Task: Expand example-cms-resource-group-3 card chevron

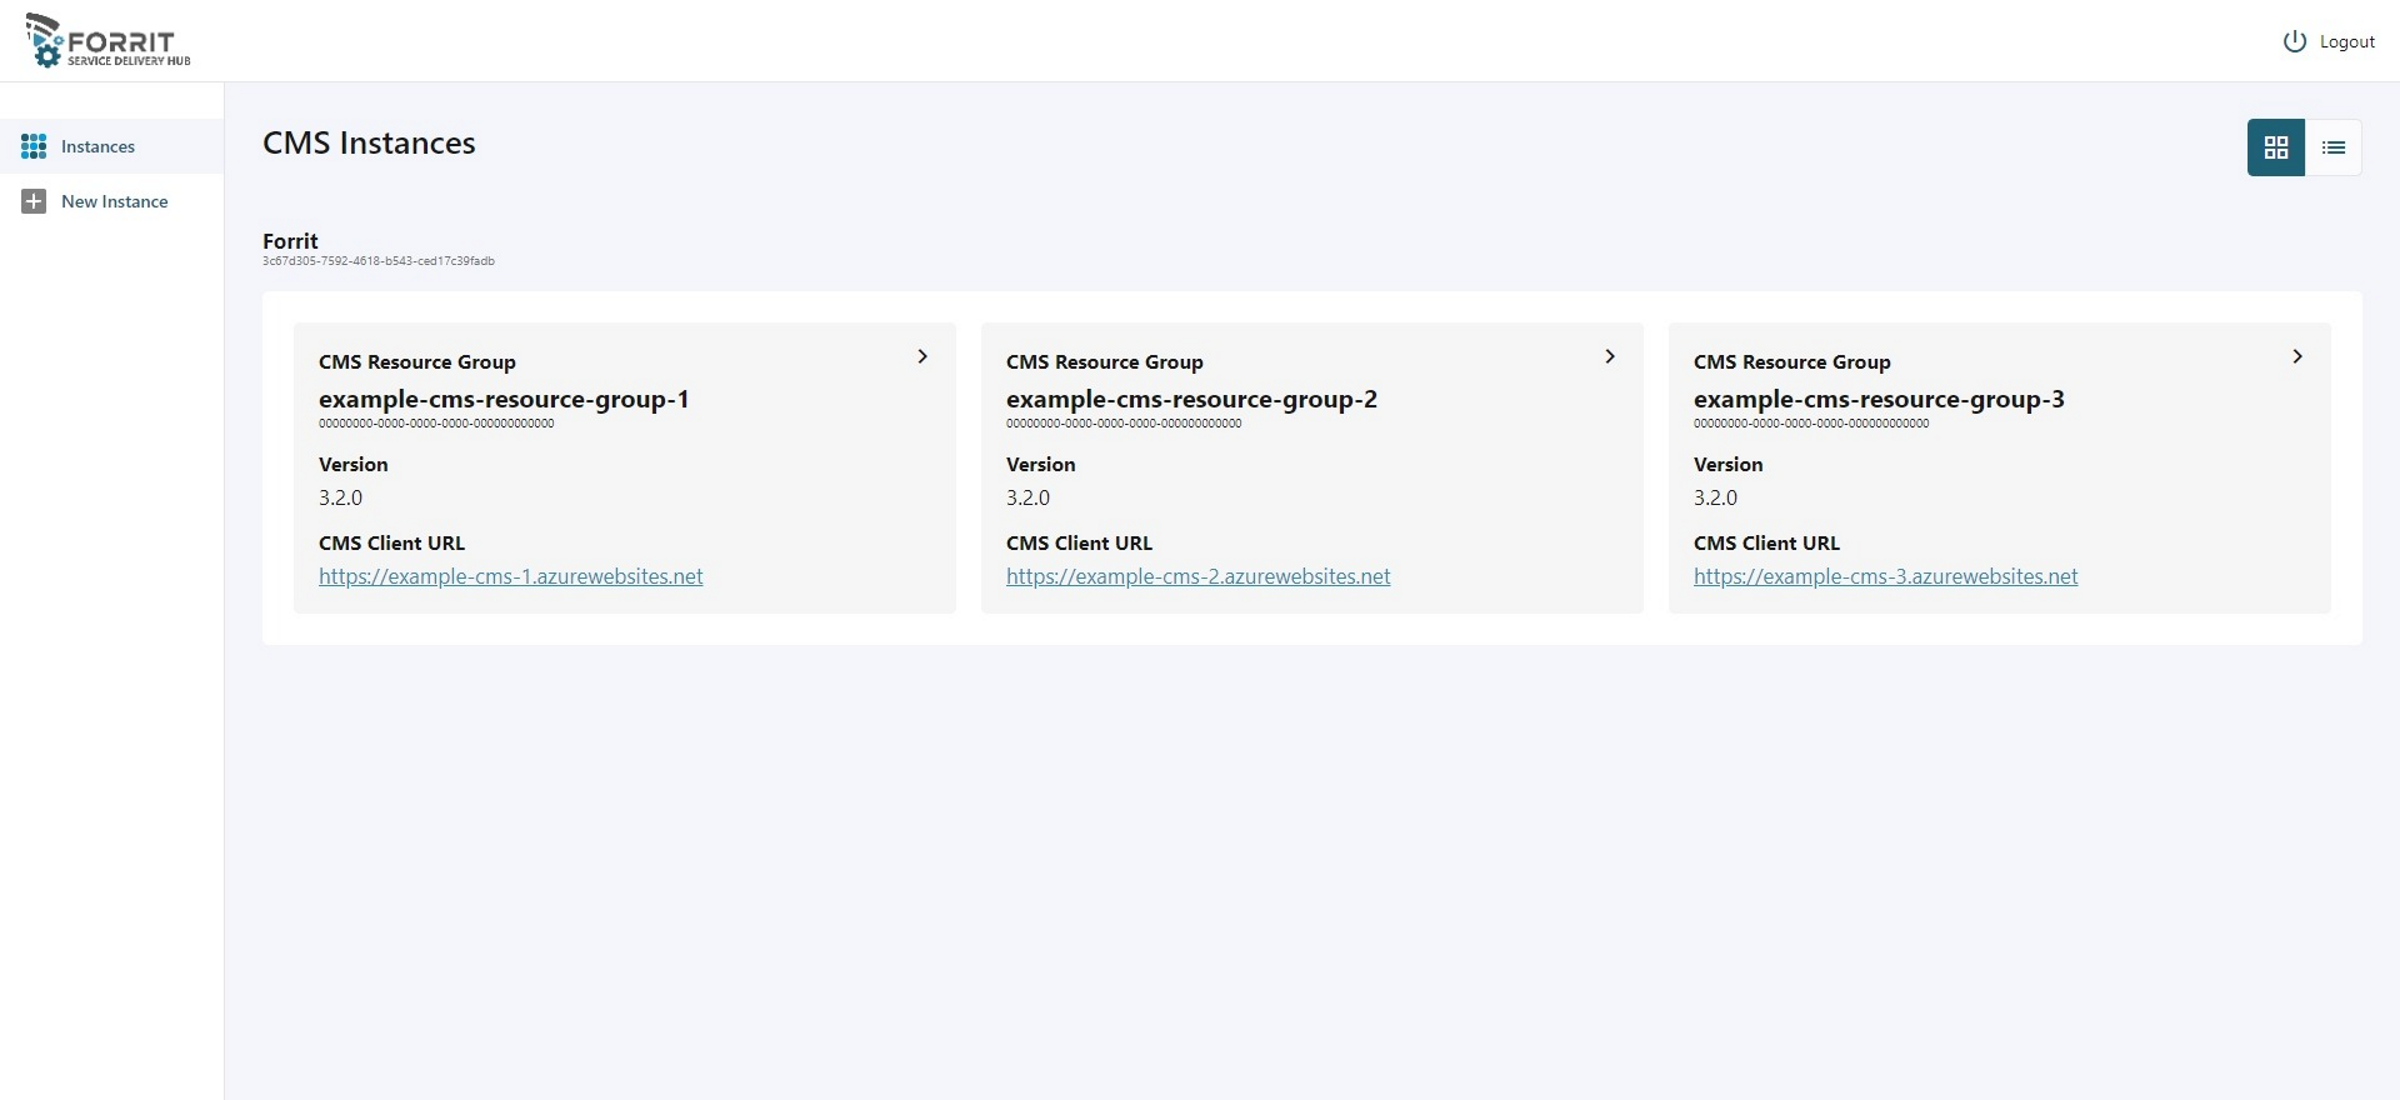Action: (2297, 356)
